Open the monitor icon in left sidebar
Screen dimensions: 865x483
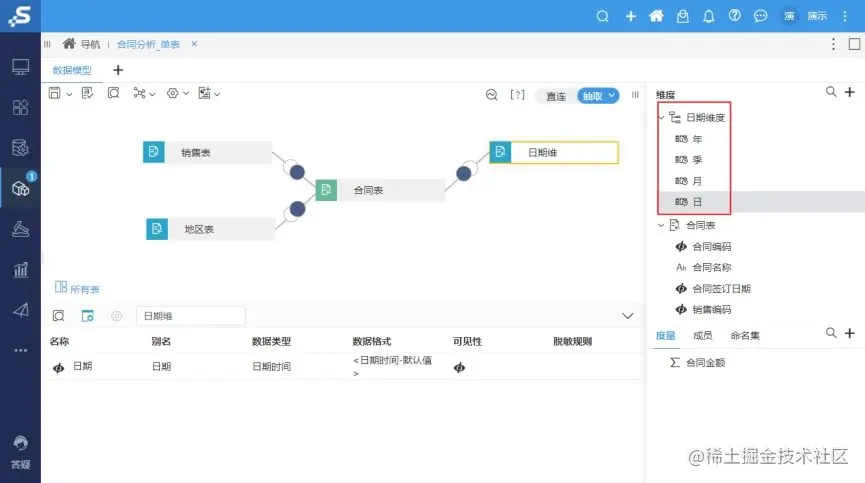pos(20,67)
